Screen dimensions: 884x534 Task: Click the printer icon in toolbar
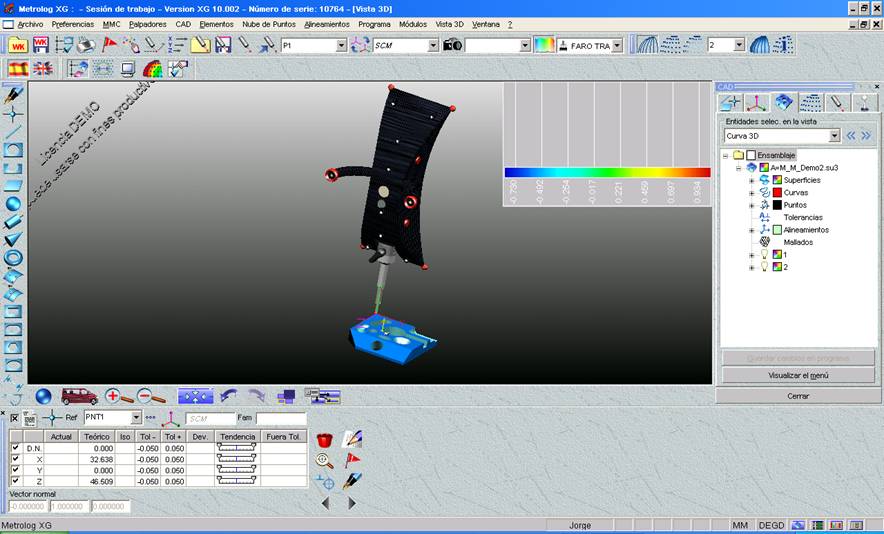[86, 45]
